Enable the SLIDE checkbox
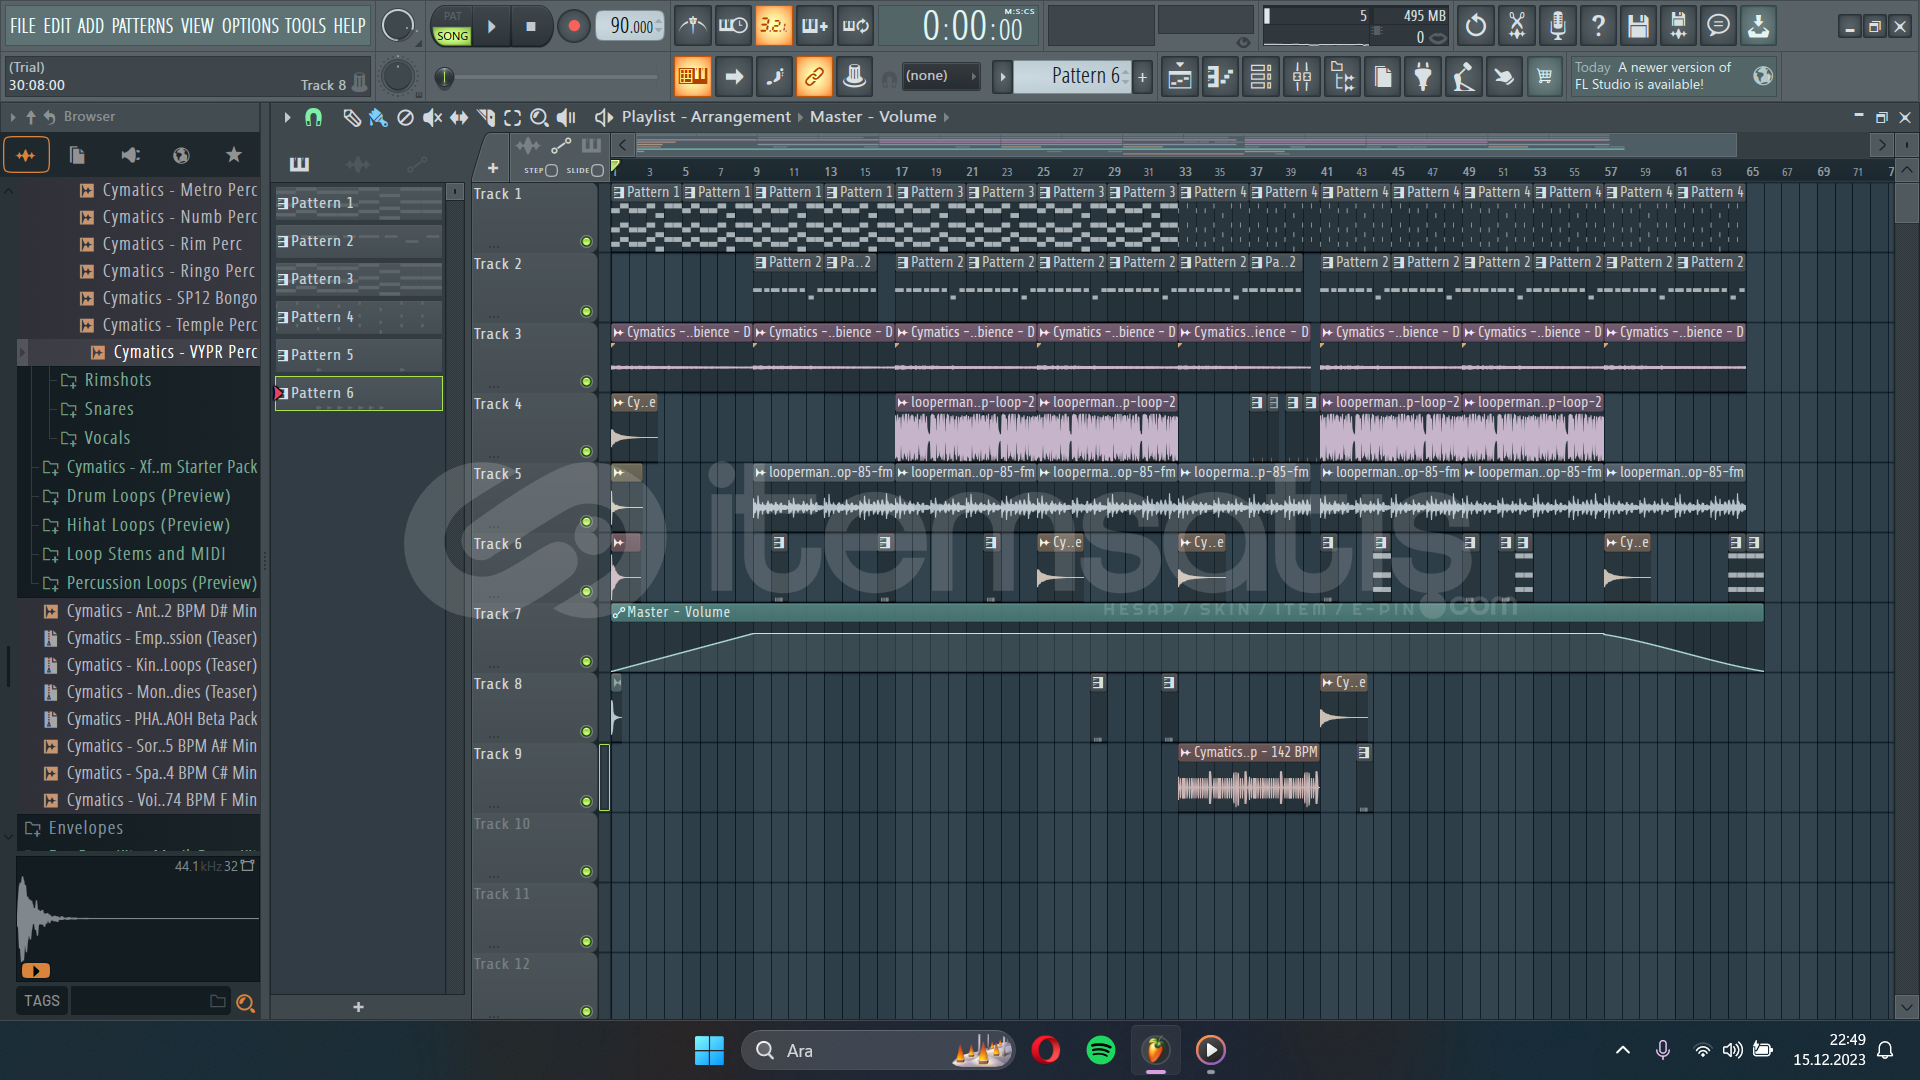 [597, 171]
